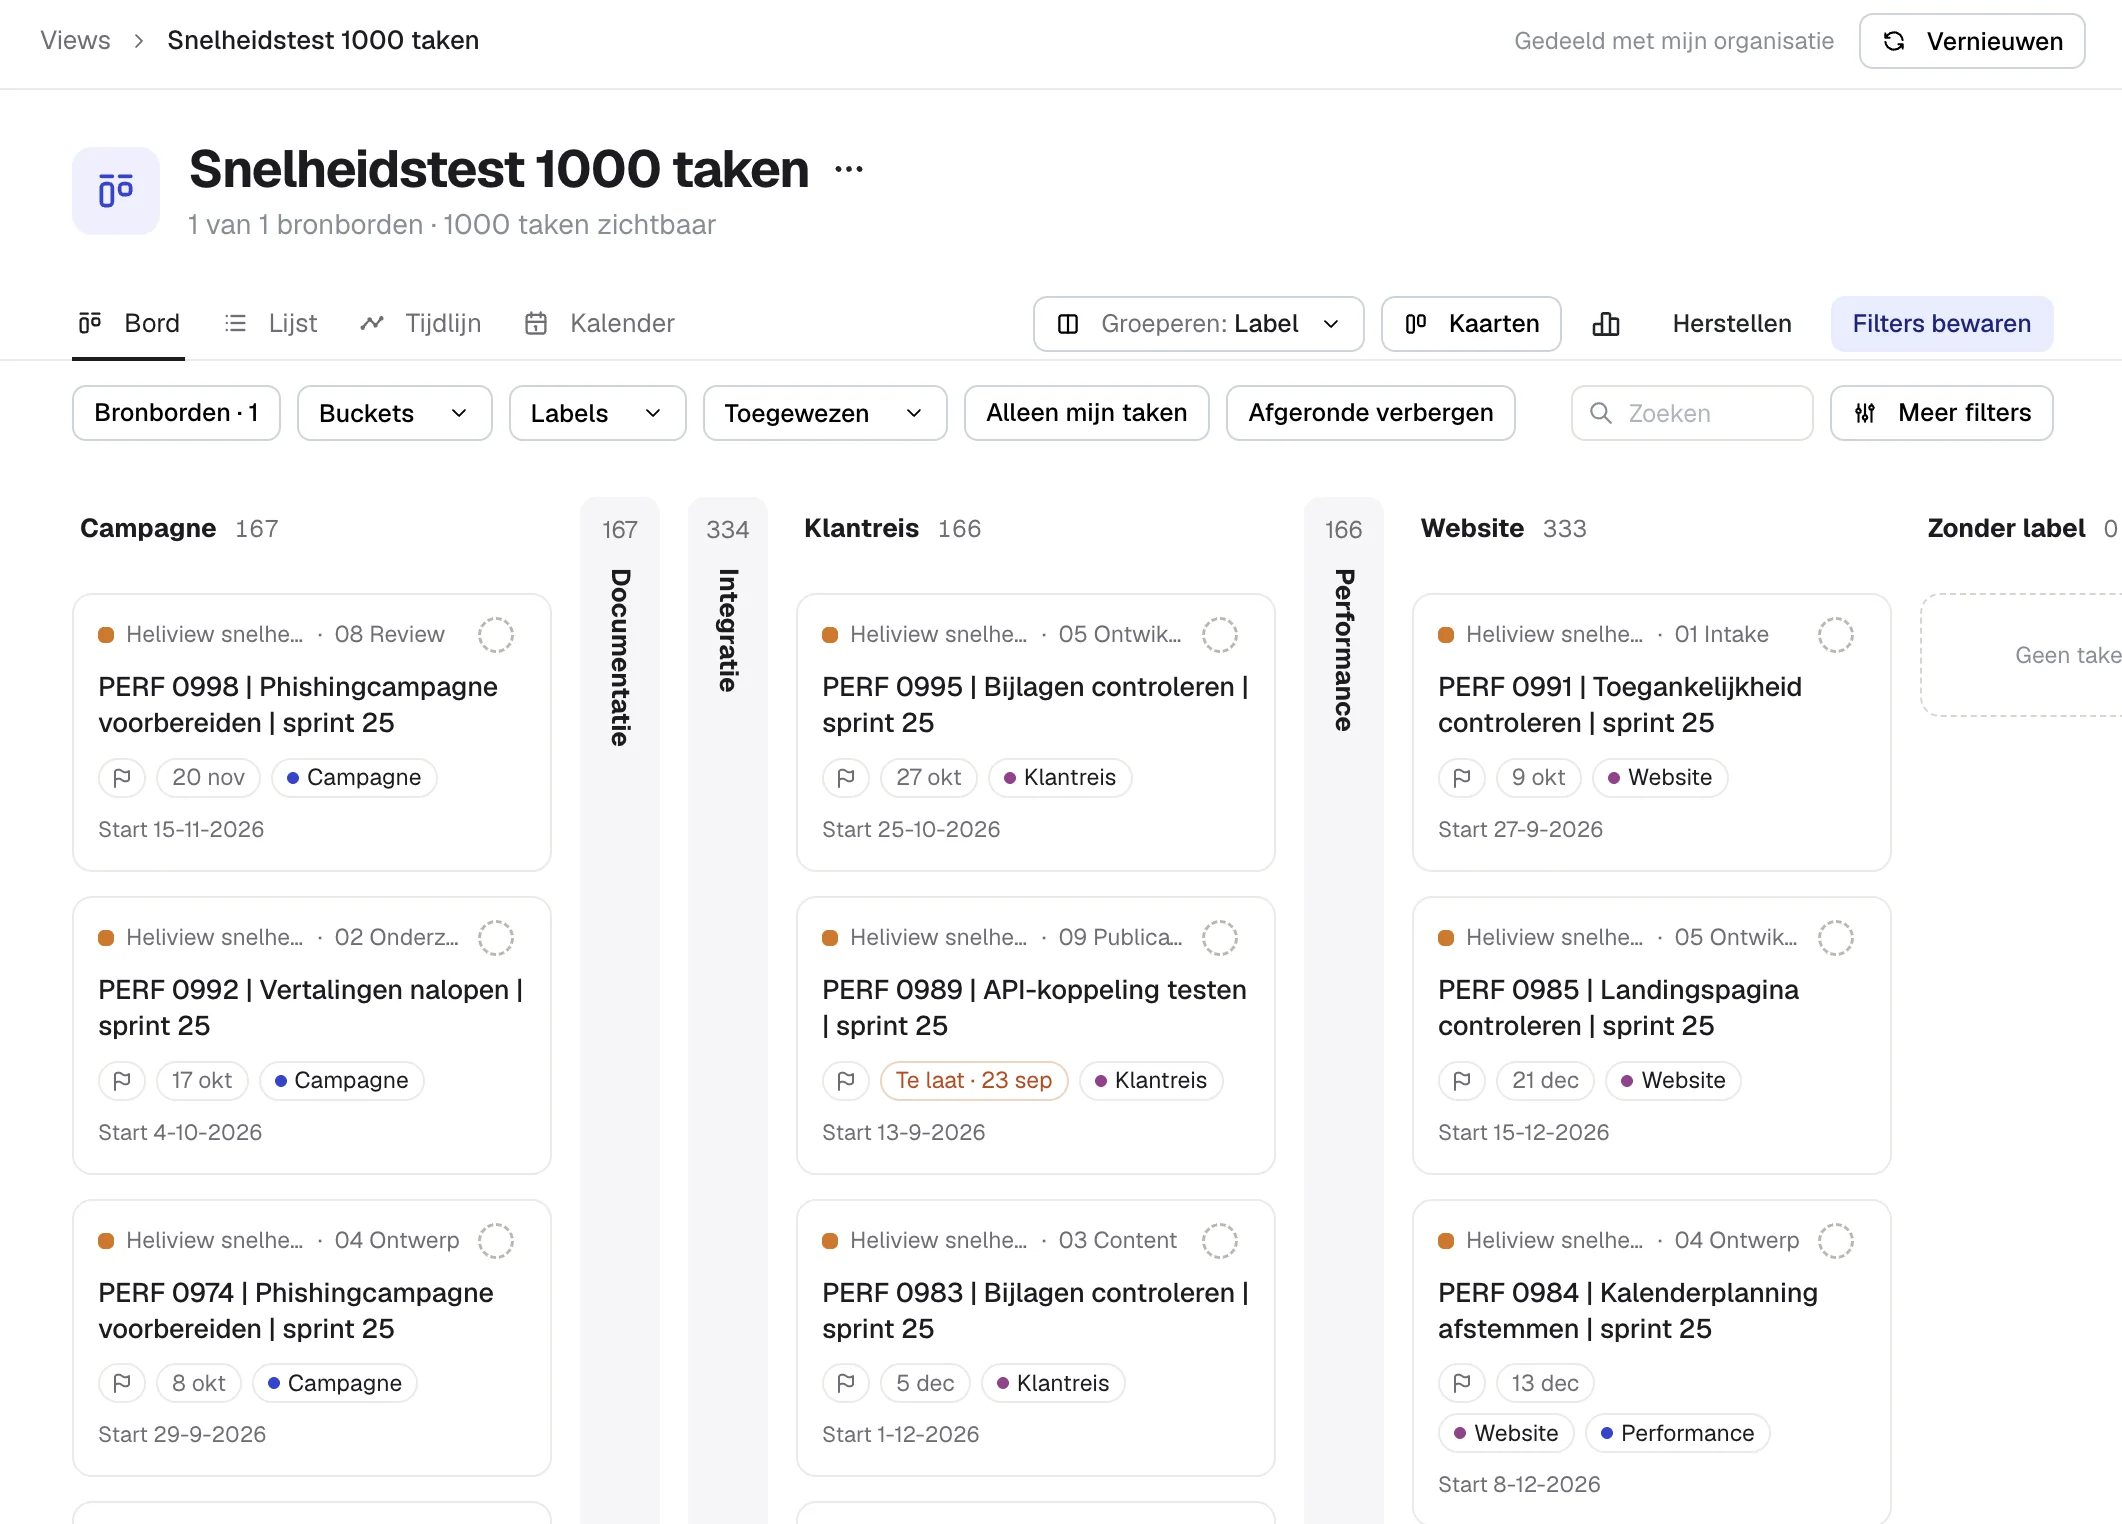Switch to the Tijdlijn tab
Screen dimensions: 2122x1524
tap(421, 324)
